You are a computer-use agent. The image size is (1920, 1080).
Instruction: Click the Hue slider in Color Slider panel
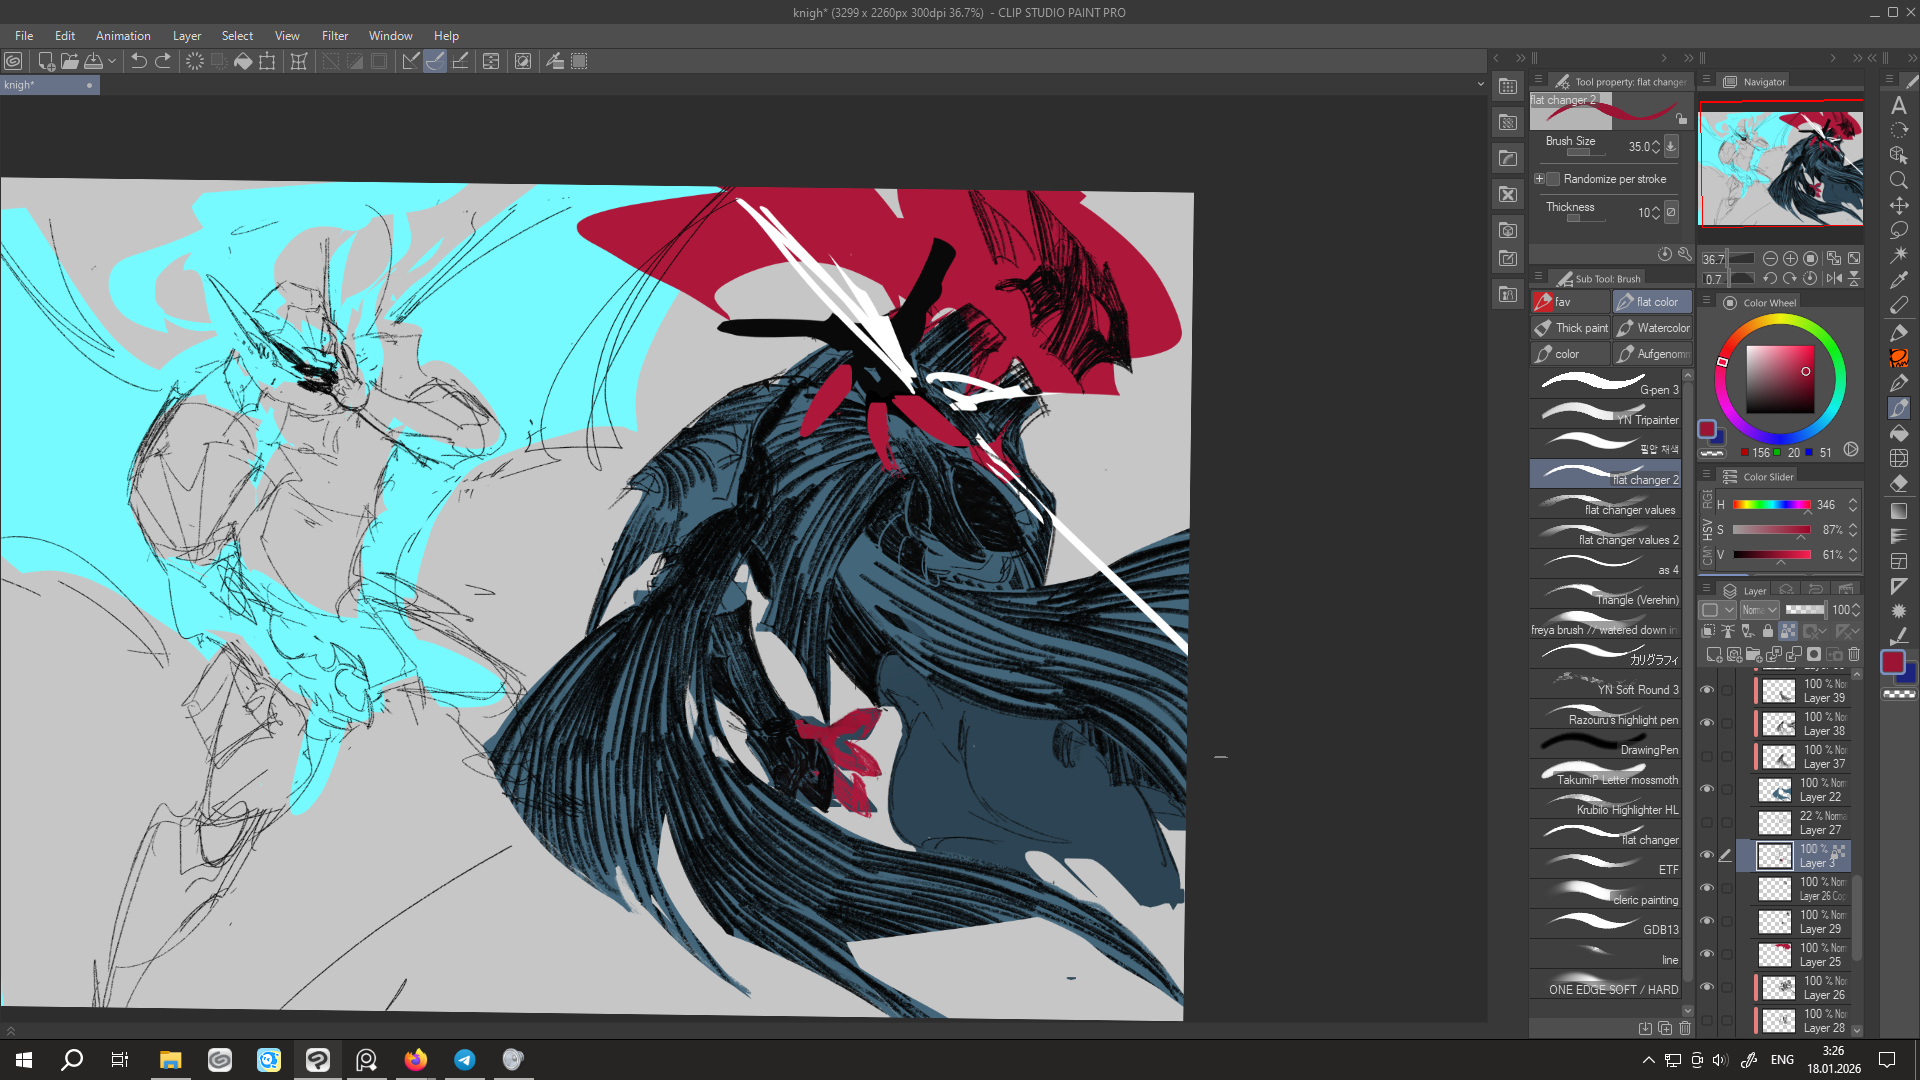click(x=1771, y=505)
